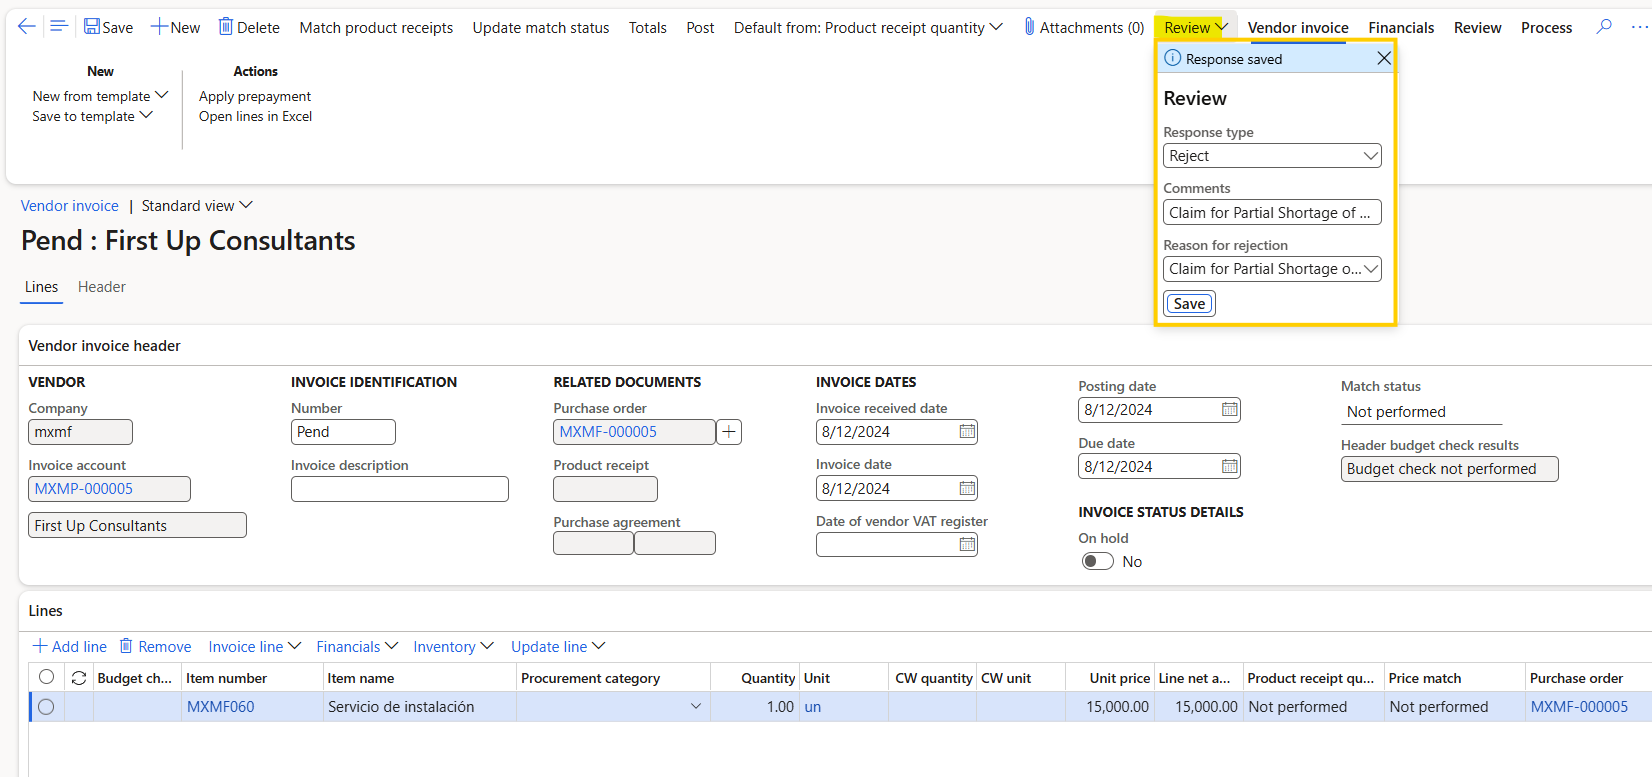1652x777 pixels.
Task: Open Totals from the toolbar
Action: click(x=648, y=27)
